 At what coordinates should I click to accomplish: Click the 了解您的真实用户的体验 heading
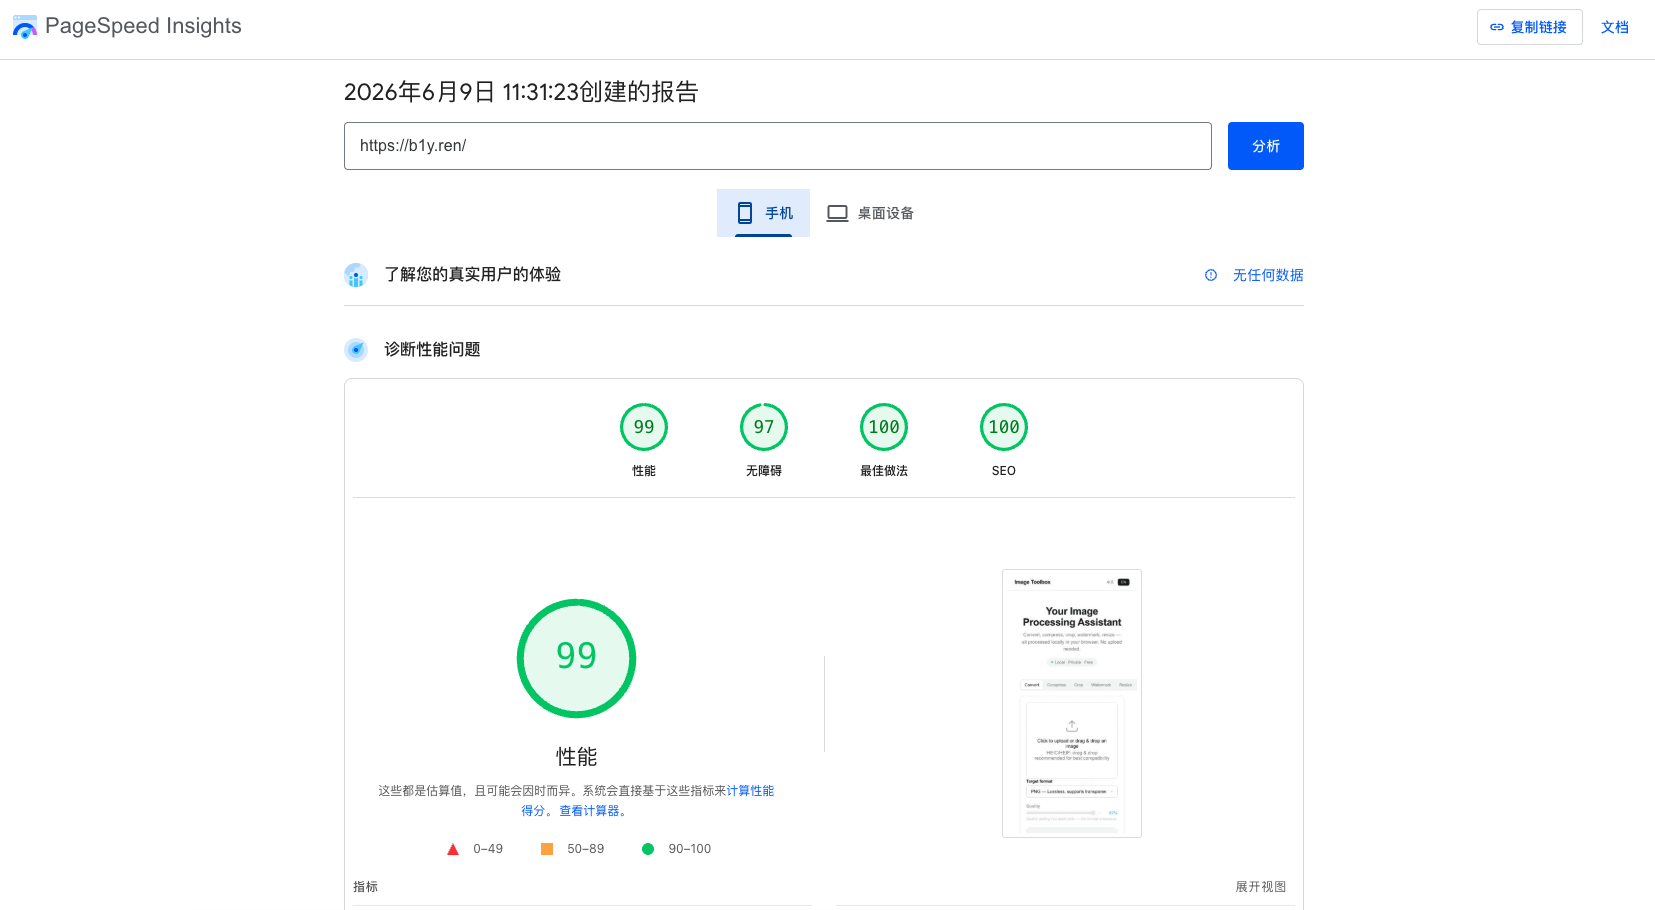[472, 274]
